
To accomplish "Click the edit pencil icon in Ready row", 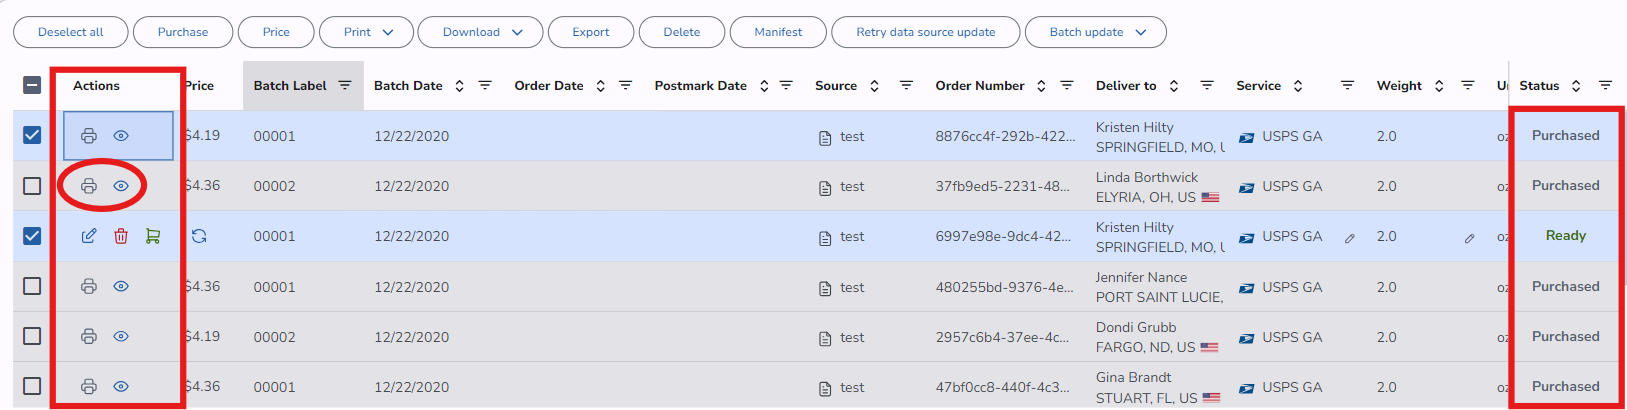I will 89,236.
